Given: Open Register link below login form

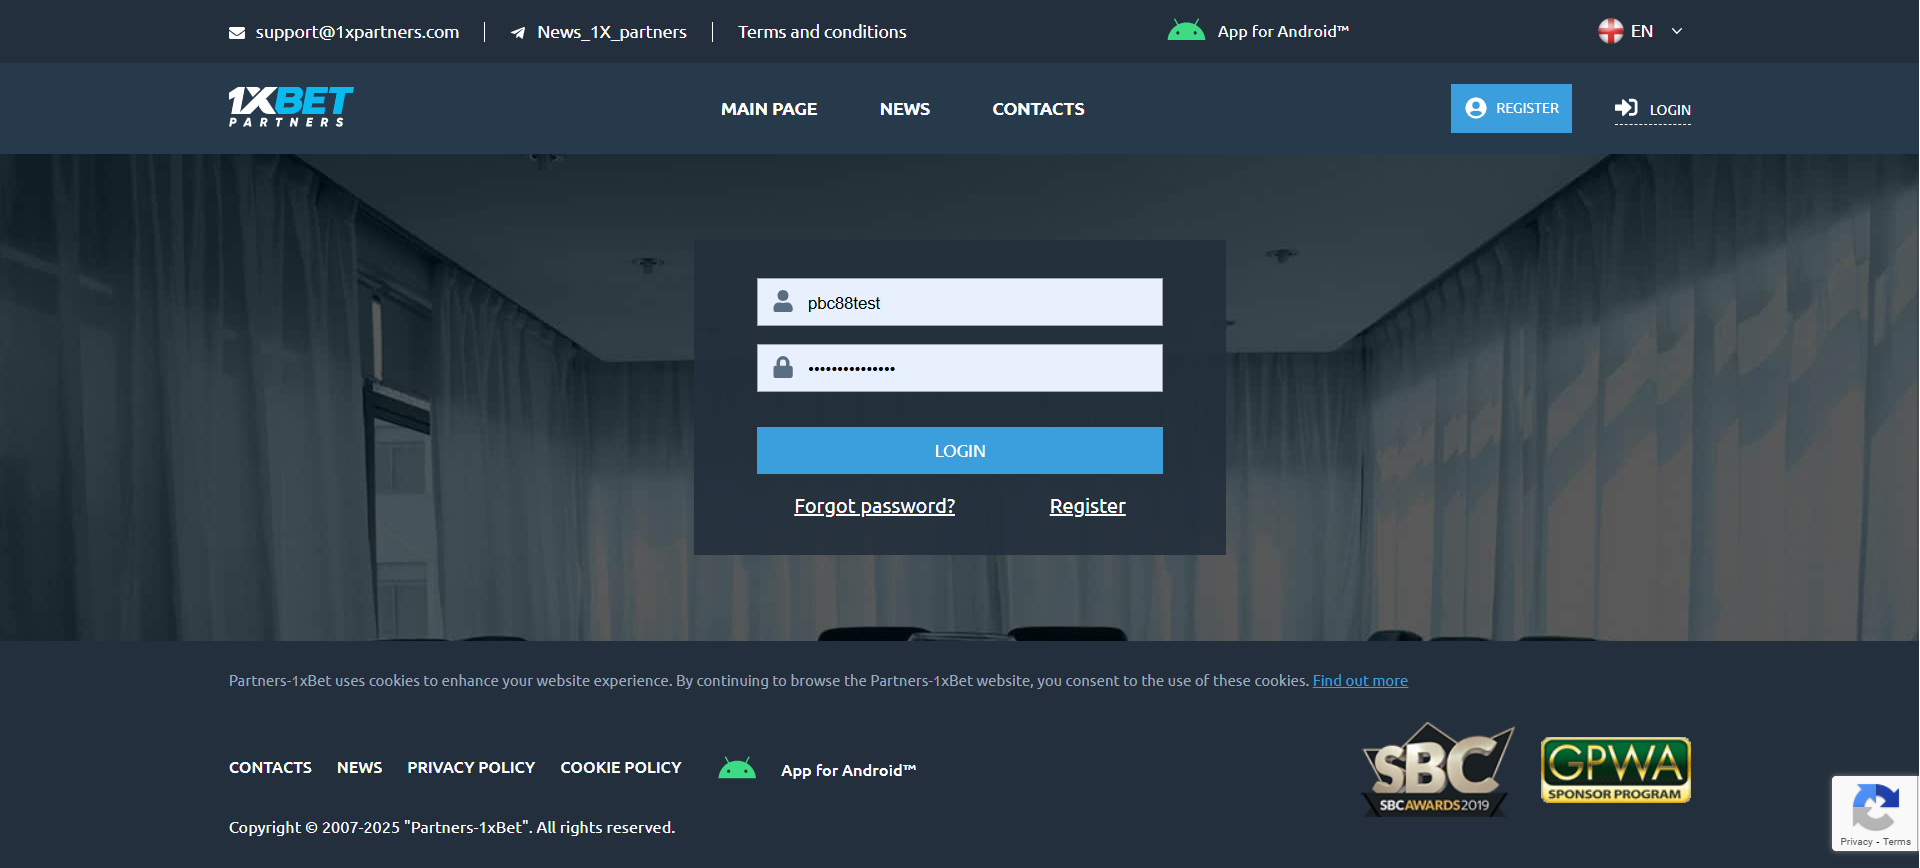Looking at the screenshot, I should point(1088,506).
